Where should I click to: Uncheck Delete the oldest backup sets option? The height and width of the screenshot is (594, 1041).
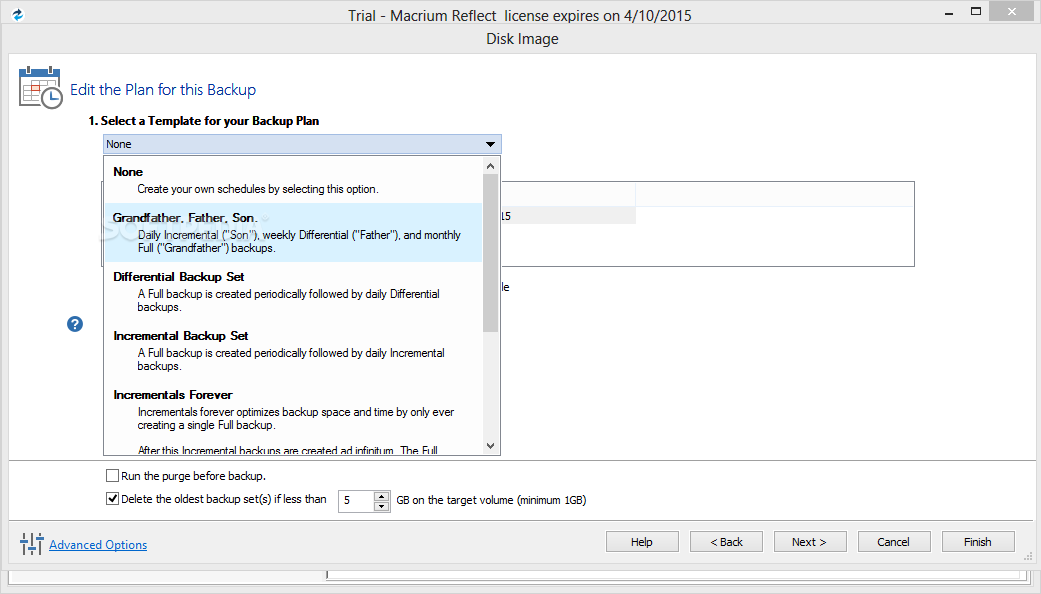click(113, 498)
